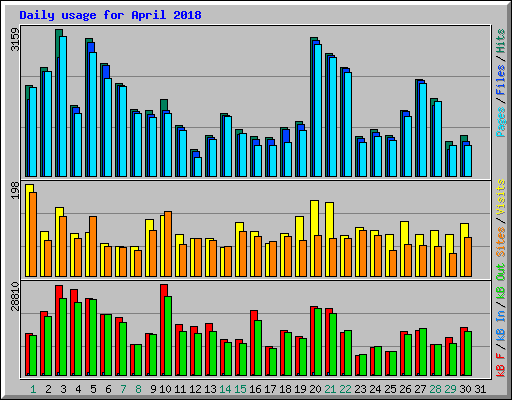Select day label 12 on the axis
Screen dimensions: 512x400
[x=195, y=389]
